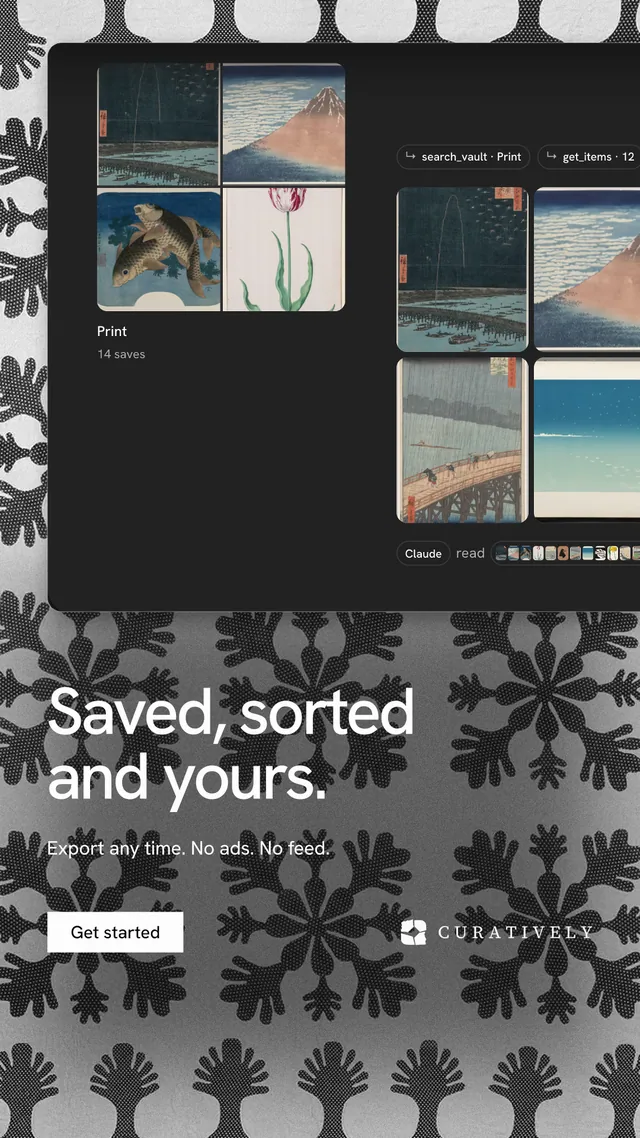Click the Get started button
Viewport: 640px width, 1138px height.
(115, 932)
